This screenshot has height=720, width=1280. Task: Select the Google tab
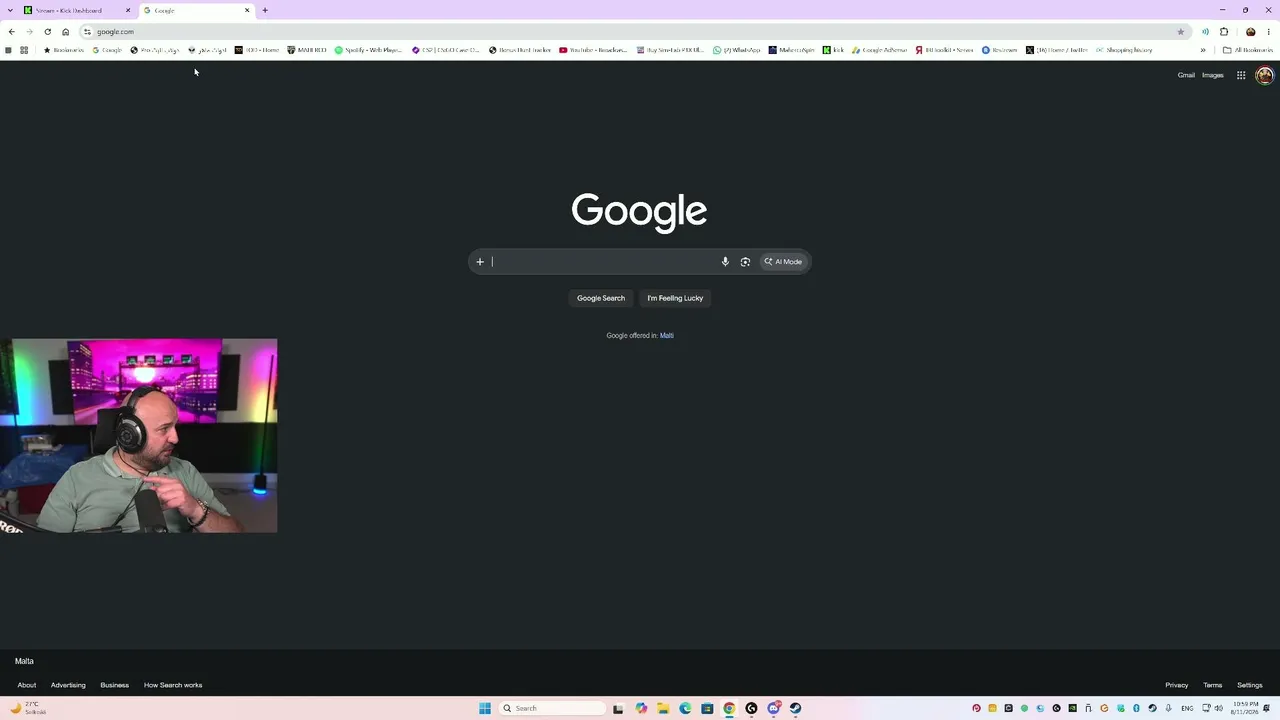pyautogui.click(x=196, y=10)
